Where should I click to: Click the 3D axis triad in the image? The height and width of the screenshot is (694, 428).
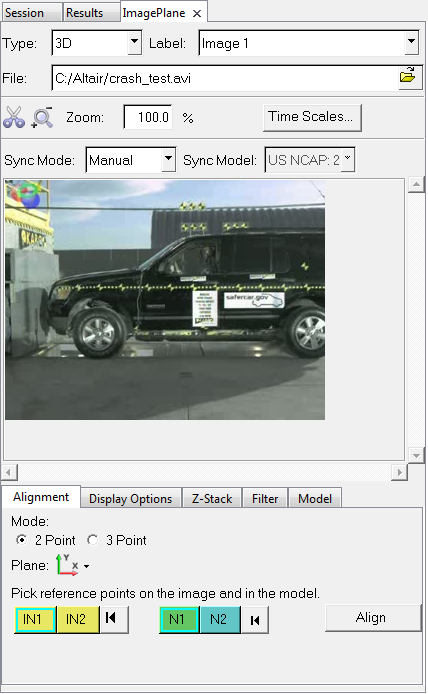[x=26, y=195]
